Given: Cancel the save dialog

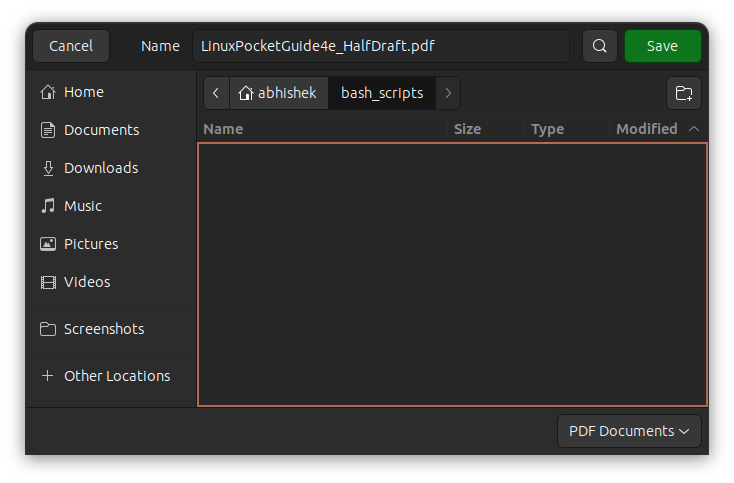Looking at the screenshot, I should pyautogui.click(x=71, y=46).
